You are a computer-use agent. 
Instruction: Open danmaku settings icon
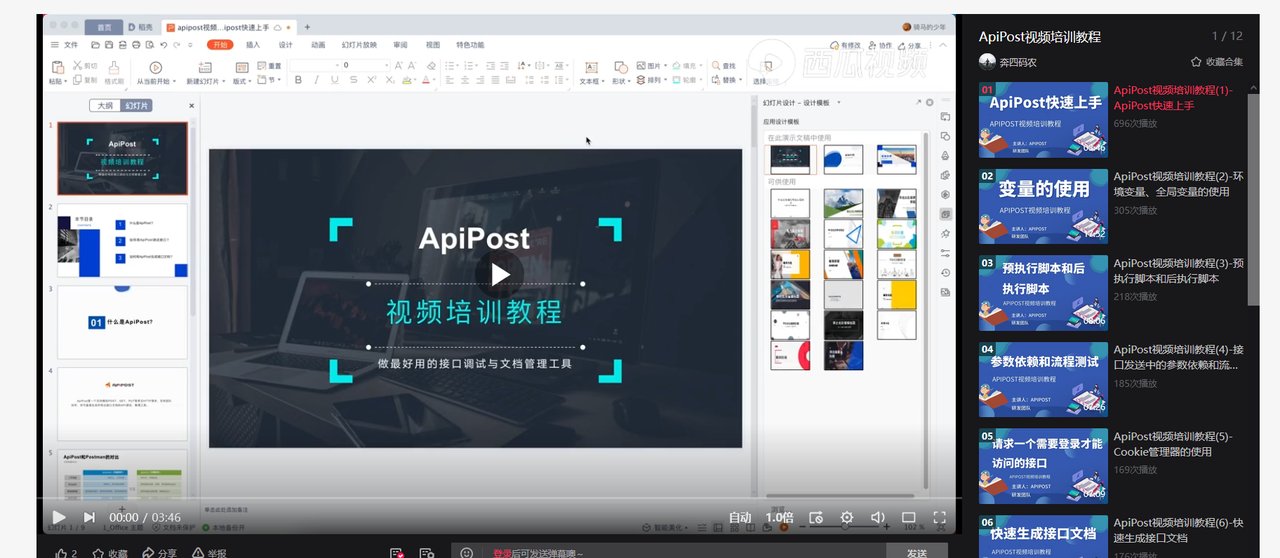[427, 552]
